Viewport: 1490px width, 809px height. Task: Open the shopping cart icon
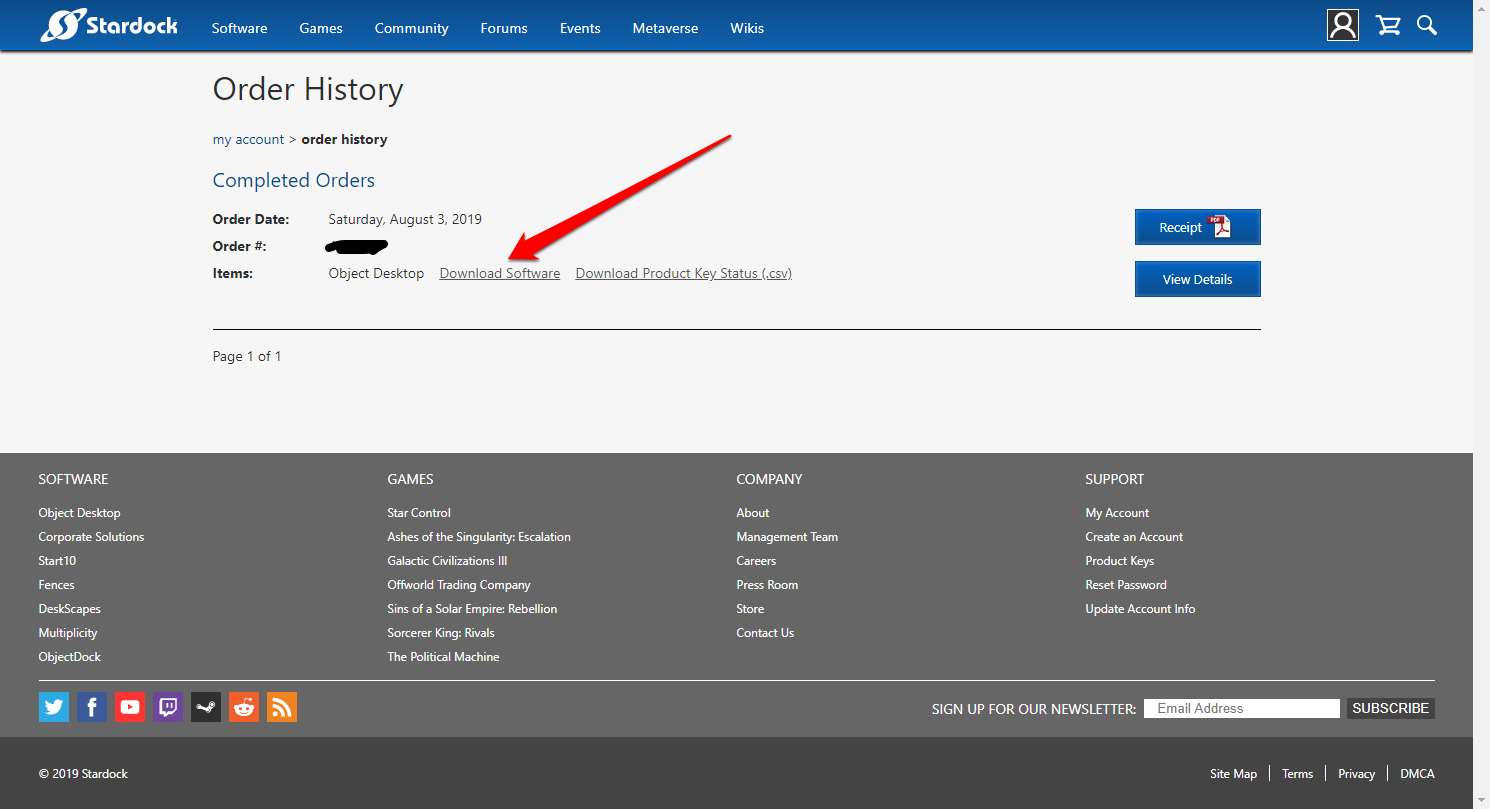(x=1388, y=25)
